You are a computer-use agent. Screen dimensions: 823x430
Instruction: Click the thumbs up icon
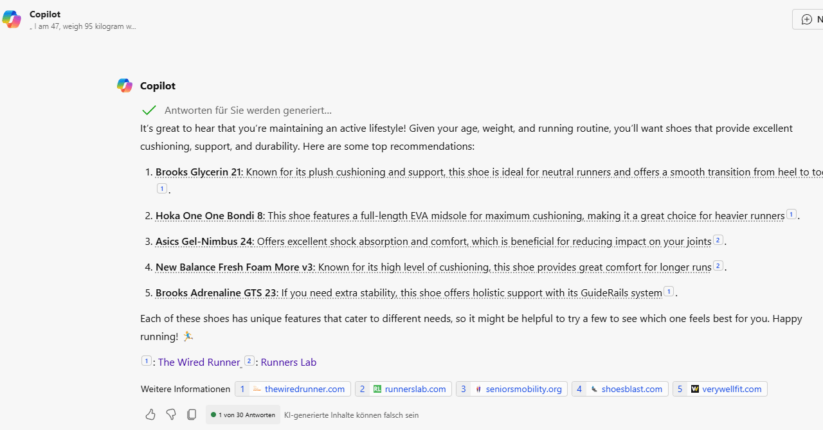tap(151, 414)
